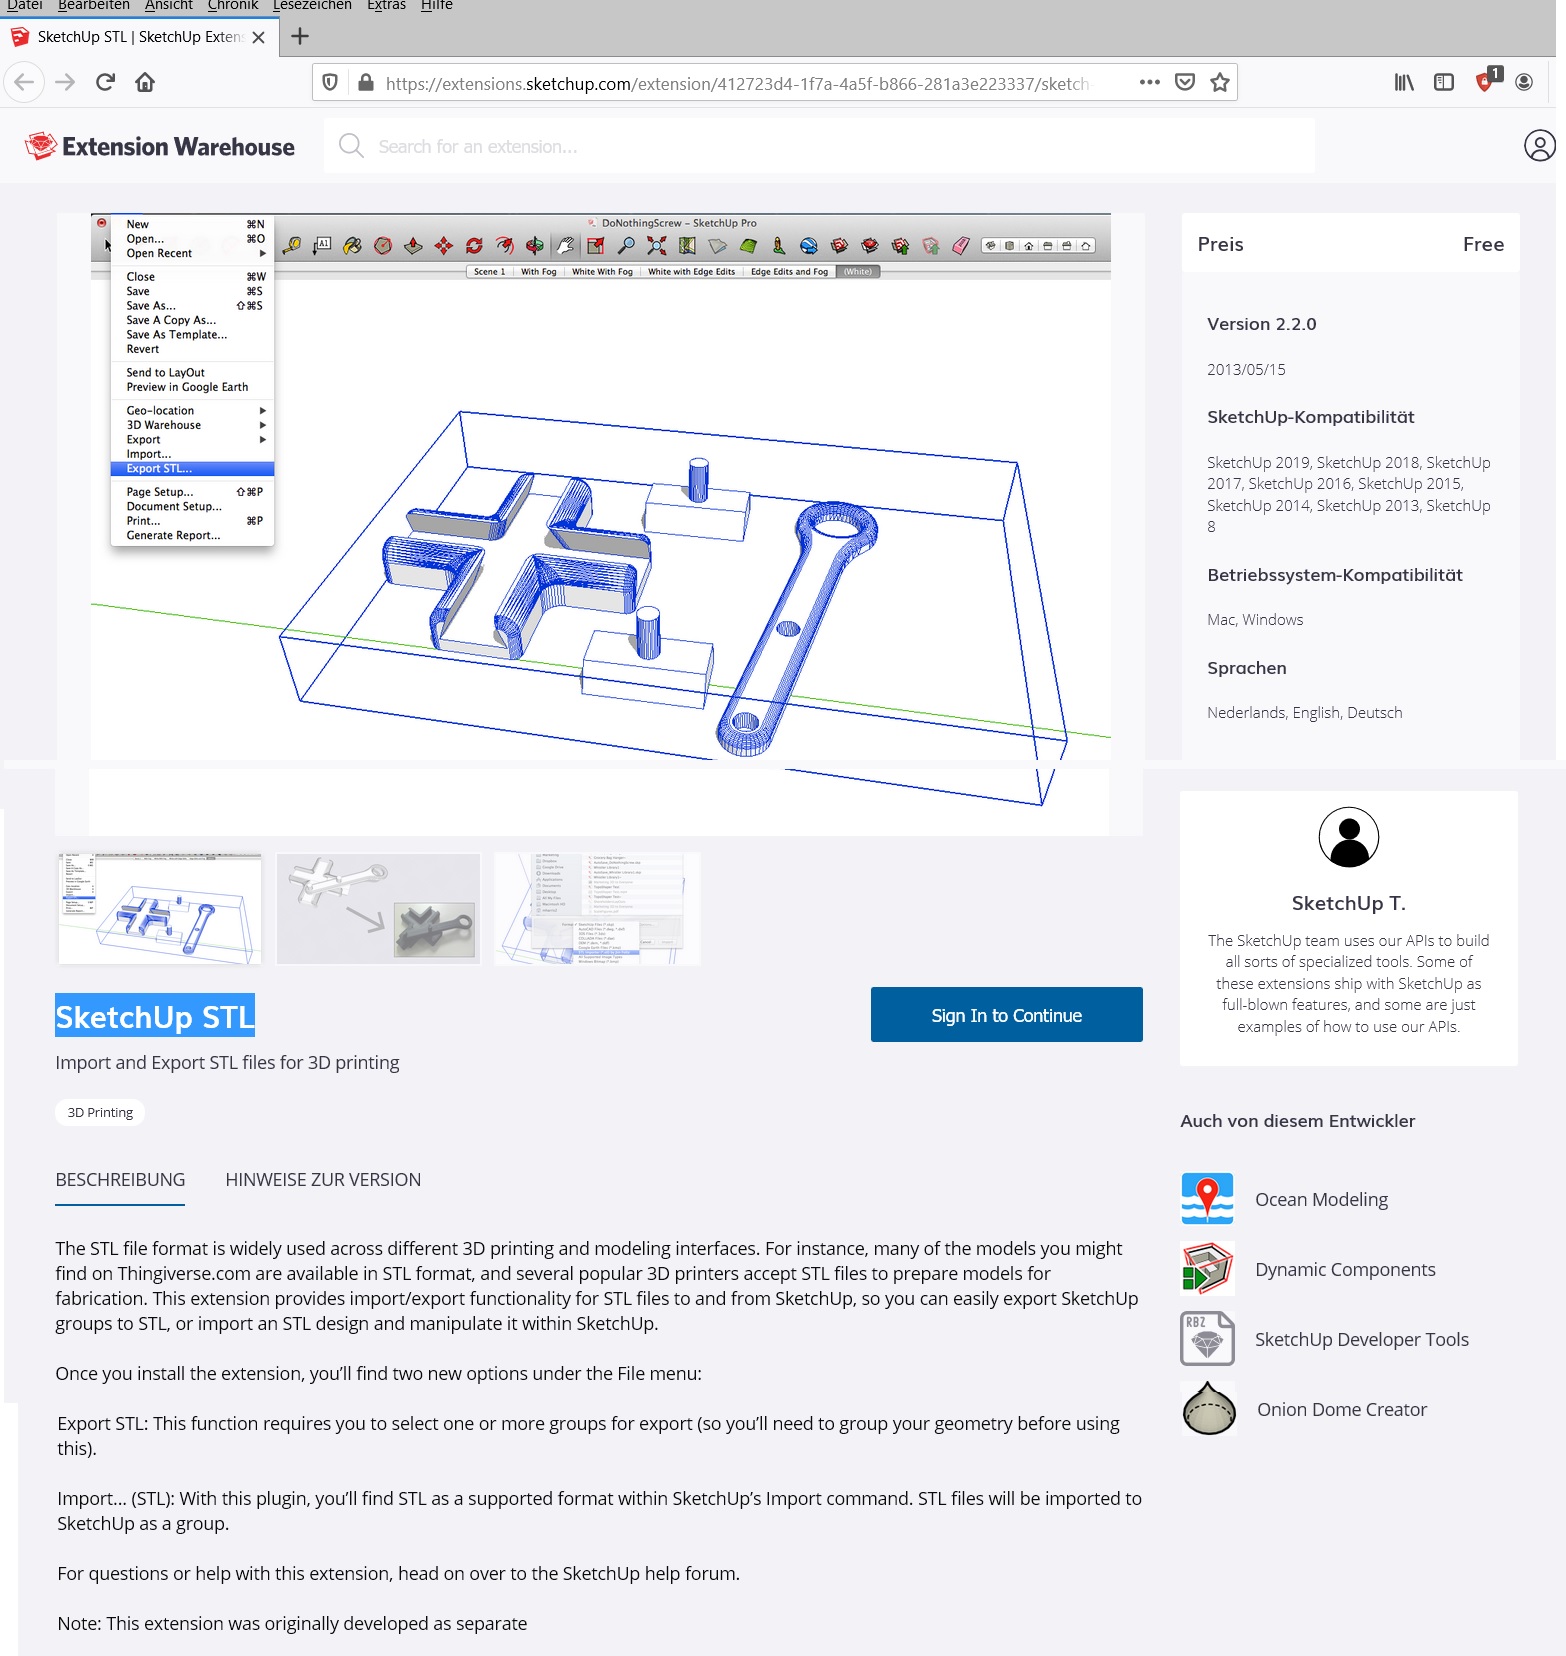The width and height of the screenshot is (1566, 1656).
Task: Go to the Firefox home page
Action: tap(145, 82)
